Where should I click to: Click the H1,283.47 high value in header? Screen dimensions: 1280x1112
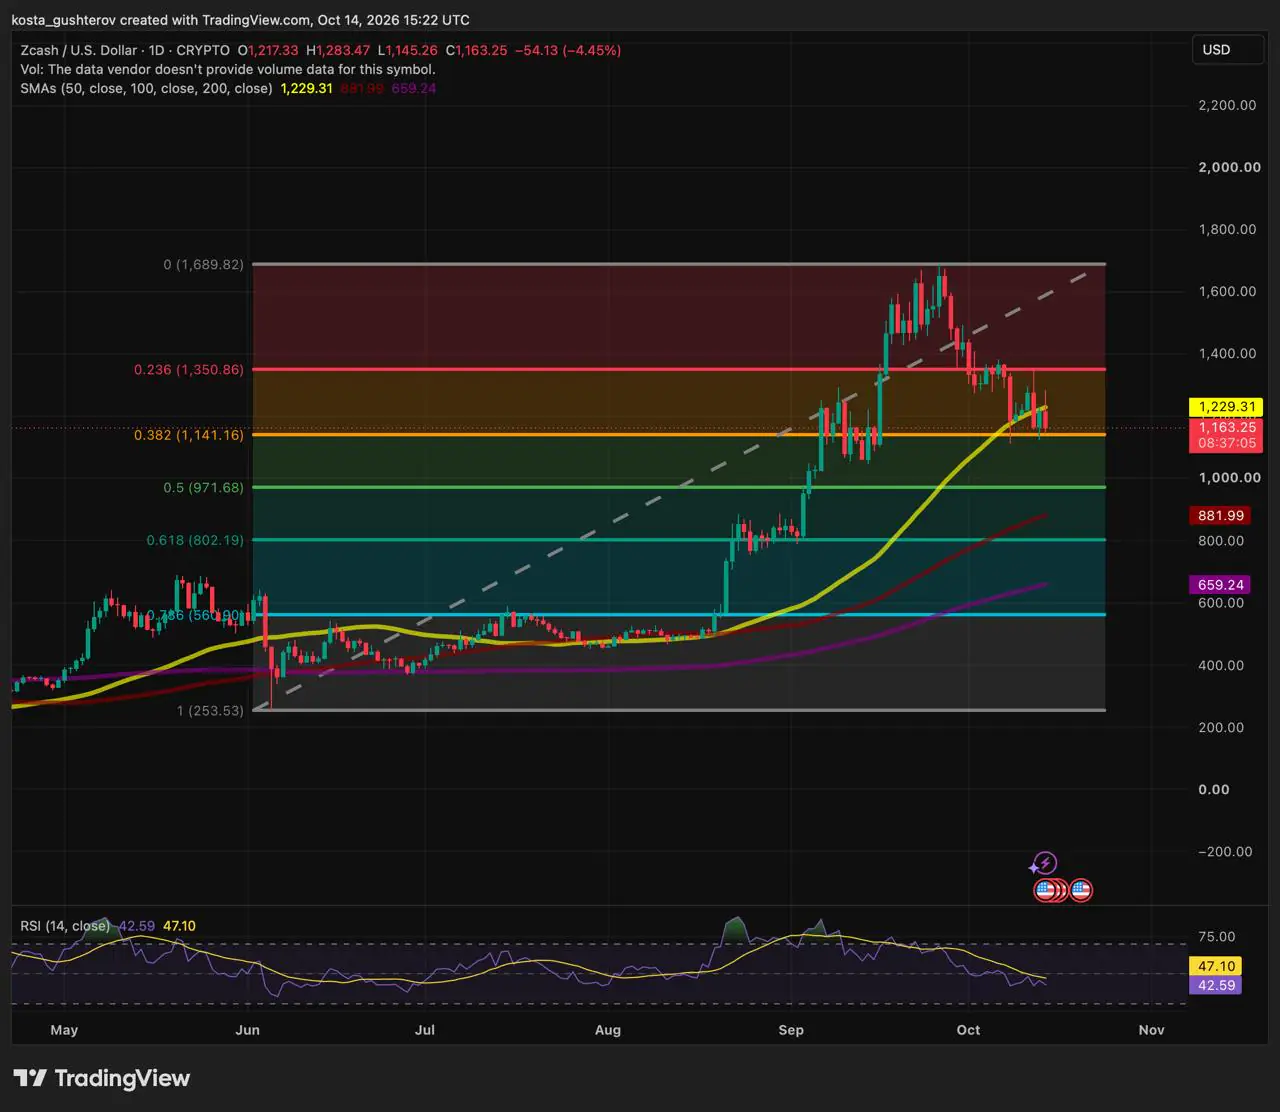338,50
